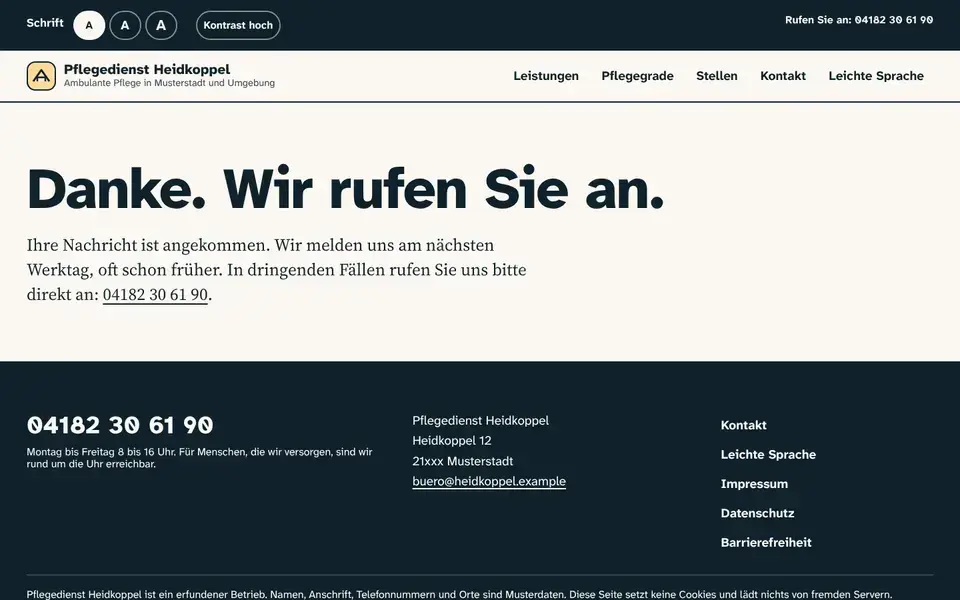Open the Barrierefreiheit link in footer
The image size is (960, 600).
click(766, 542)
